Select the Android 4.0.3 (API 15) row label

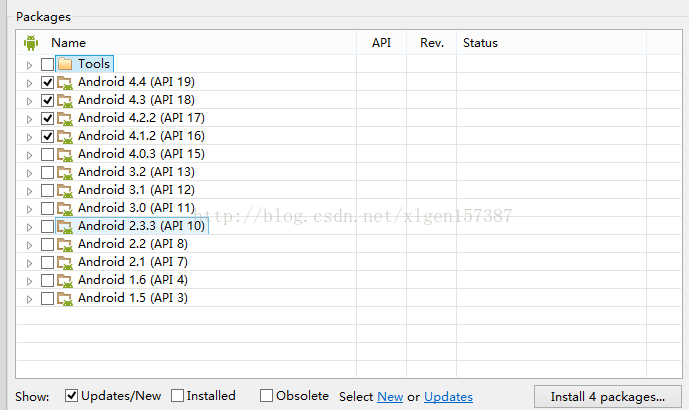click(x=141, y=154)
